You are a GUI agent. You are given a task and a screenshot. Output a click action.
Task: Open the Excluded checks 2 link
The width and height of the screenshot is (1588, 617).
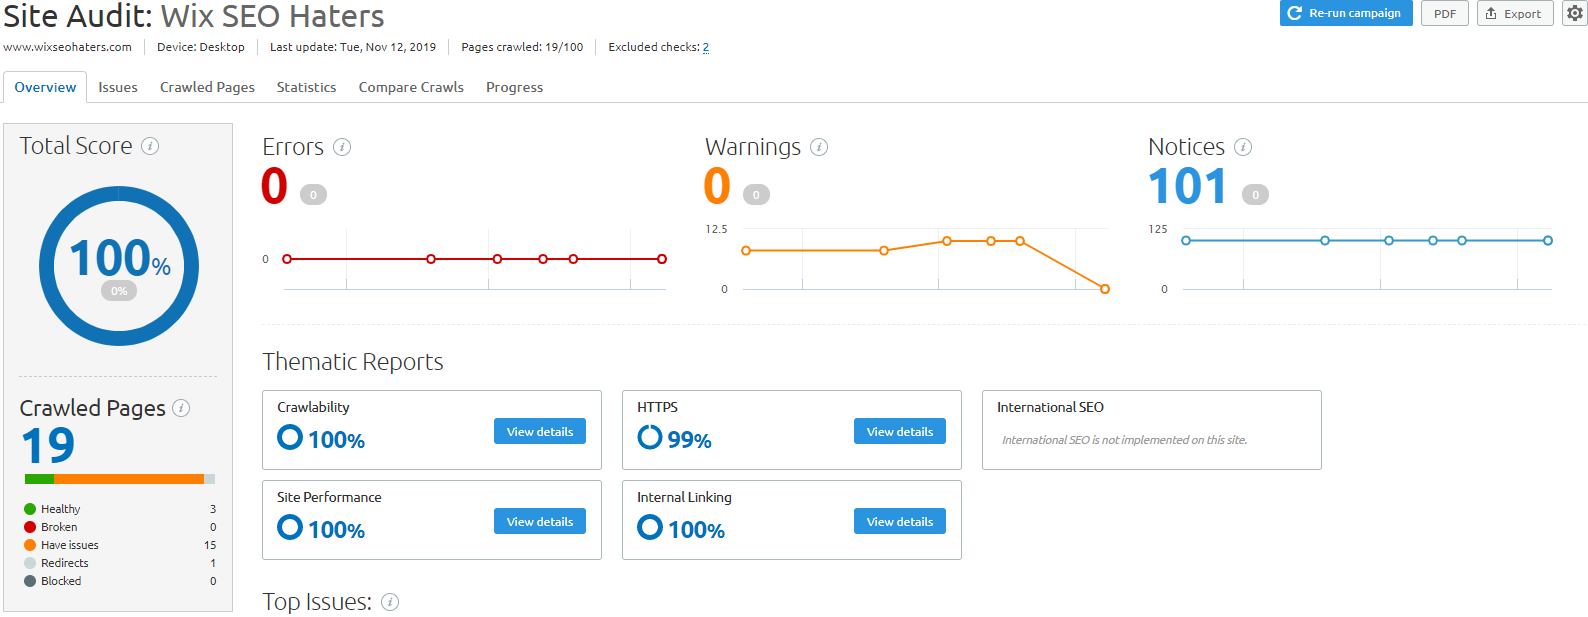pos(705,47)
